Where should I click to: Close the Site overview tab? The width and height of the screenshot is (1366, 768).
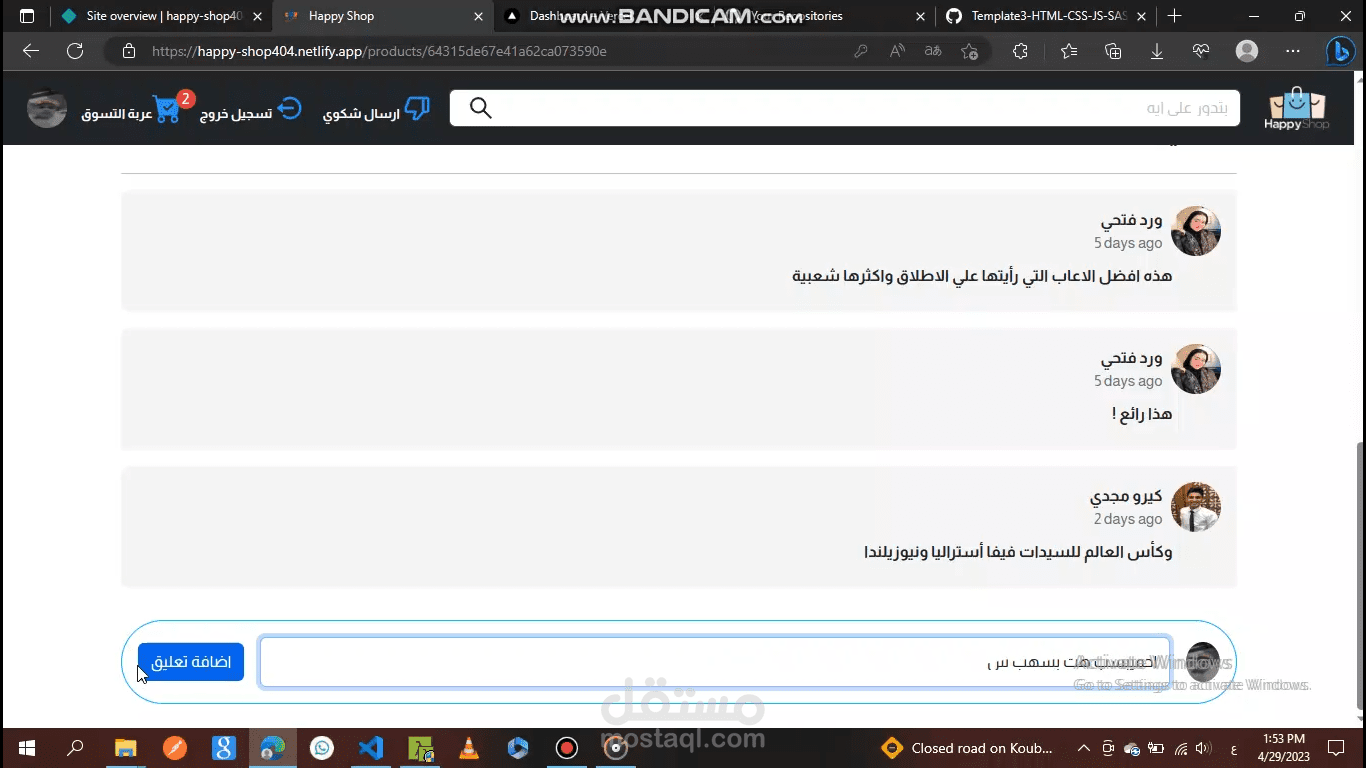(x=256, y=16)
